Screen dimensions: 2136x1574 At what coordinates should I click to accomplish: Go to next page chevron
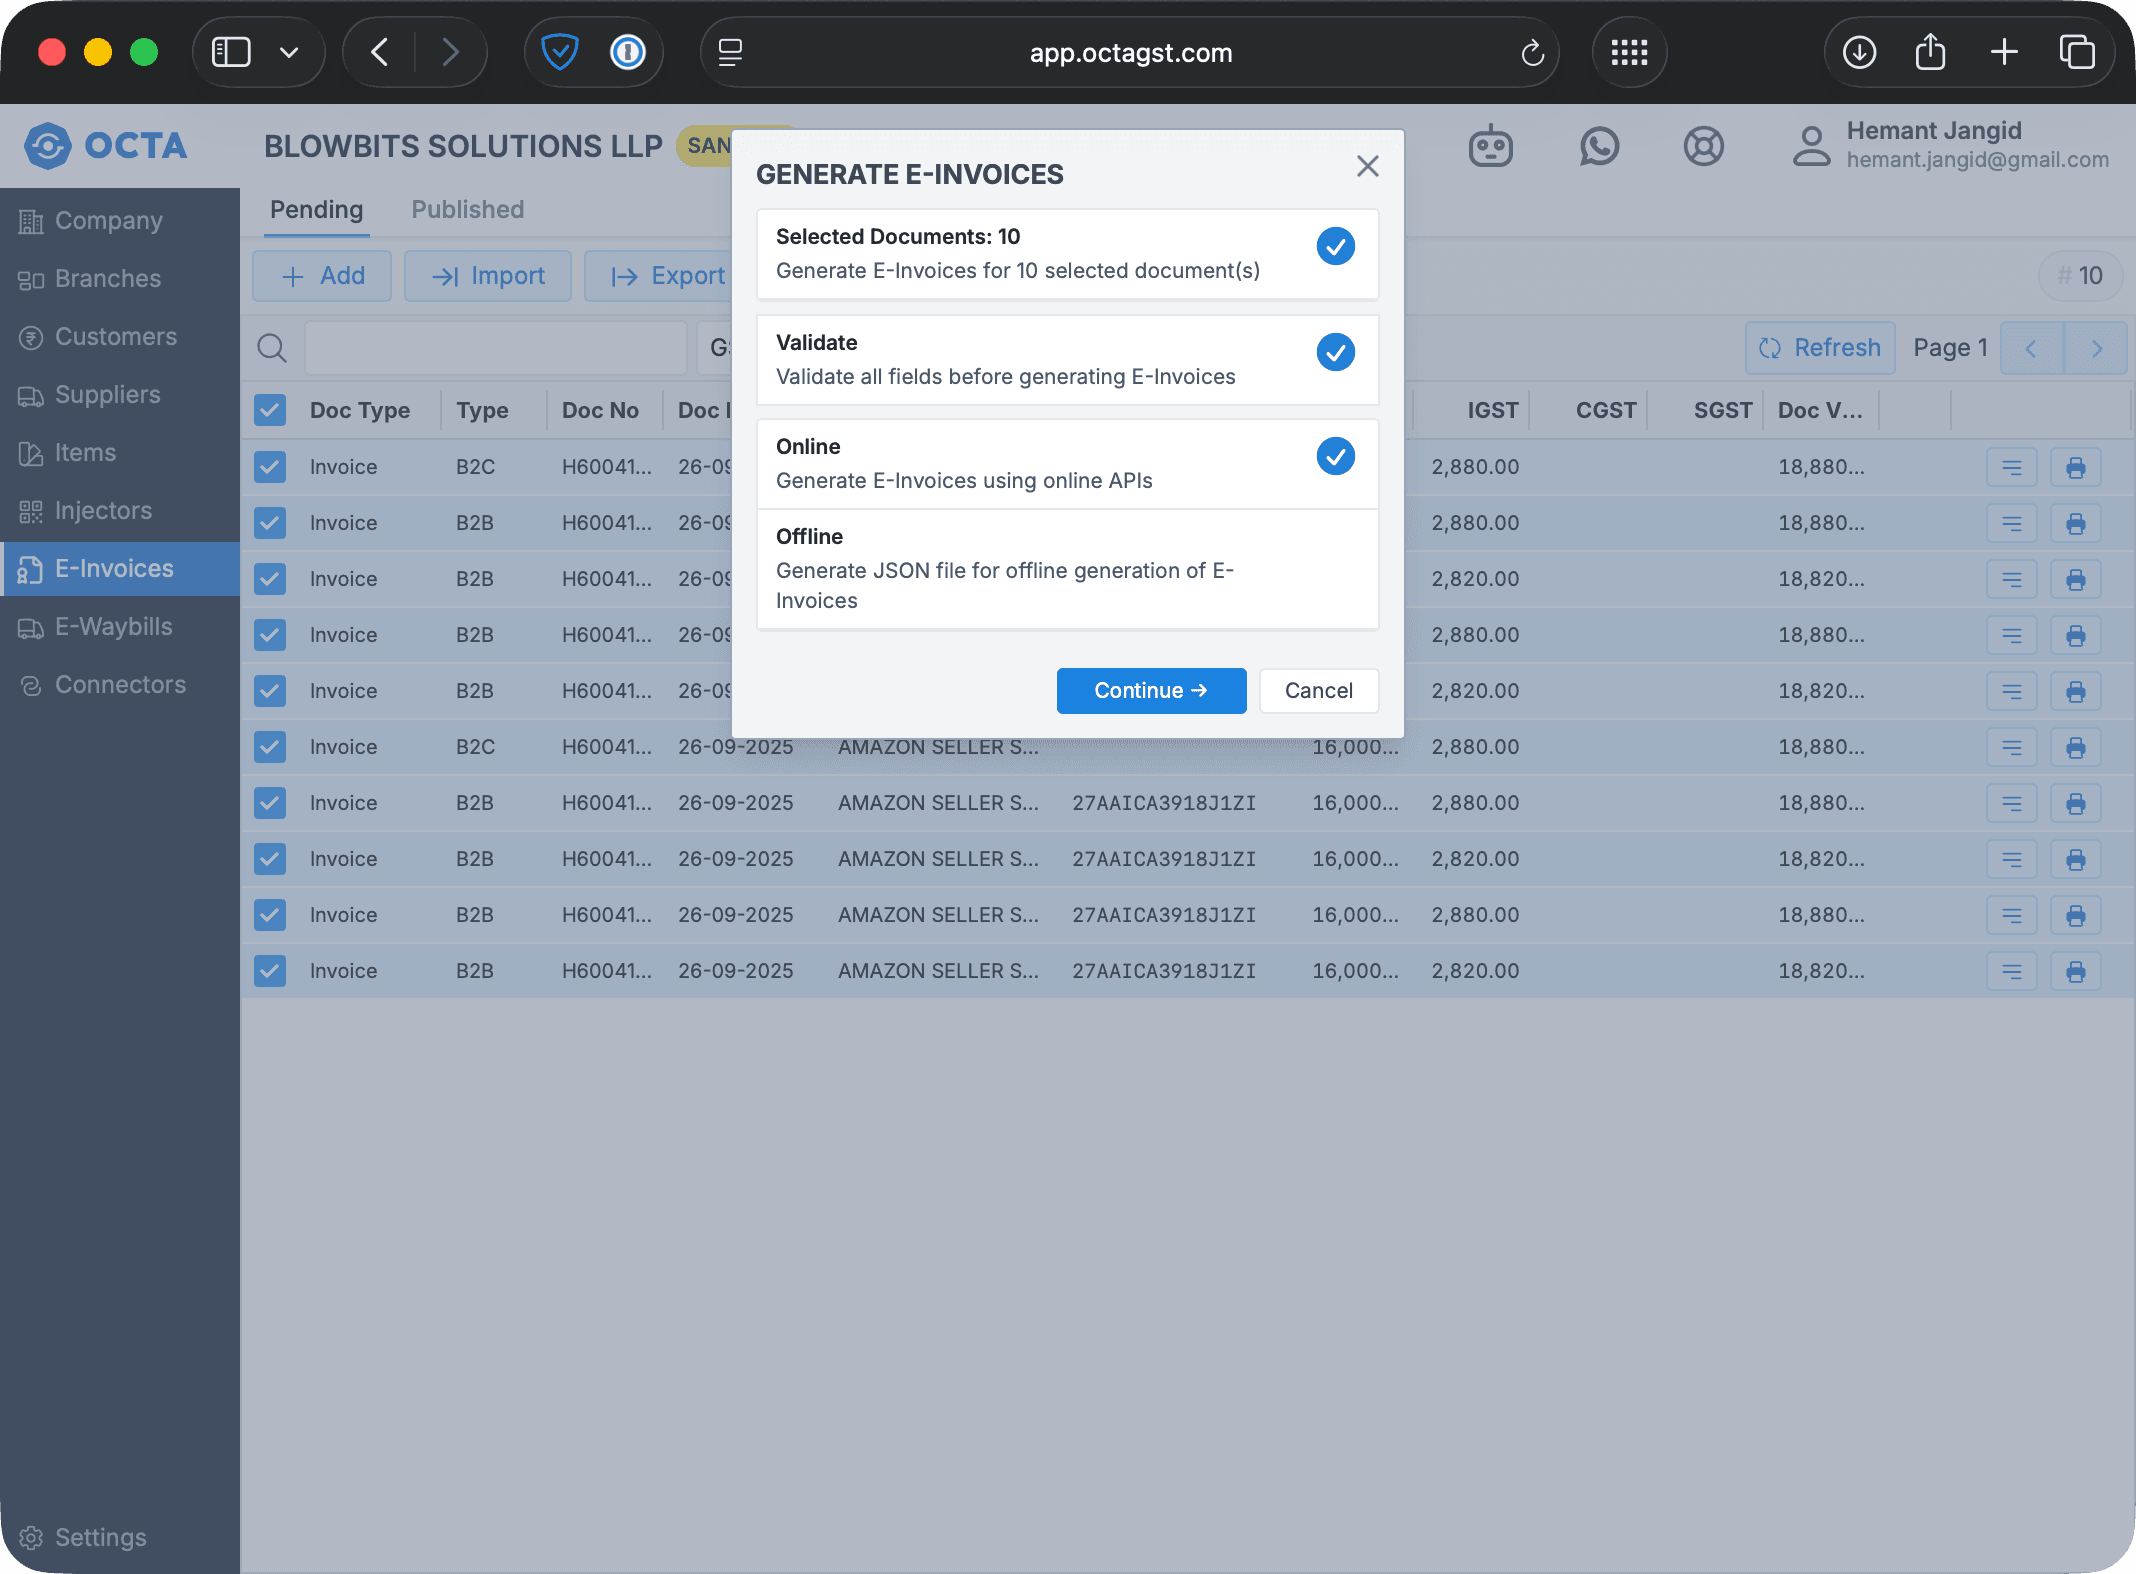click(2096, 348)
